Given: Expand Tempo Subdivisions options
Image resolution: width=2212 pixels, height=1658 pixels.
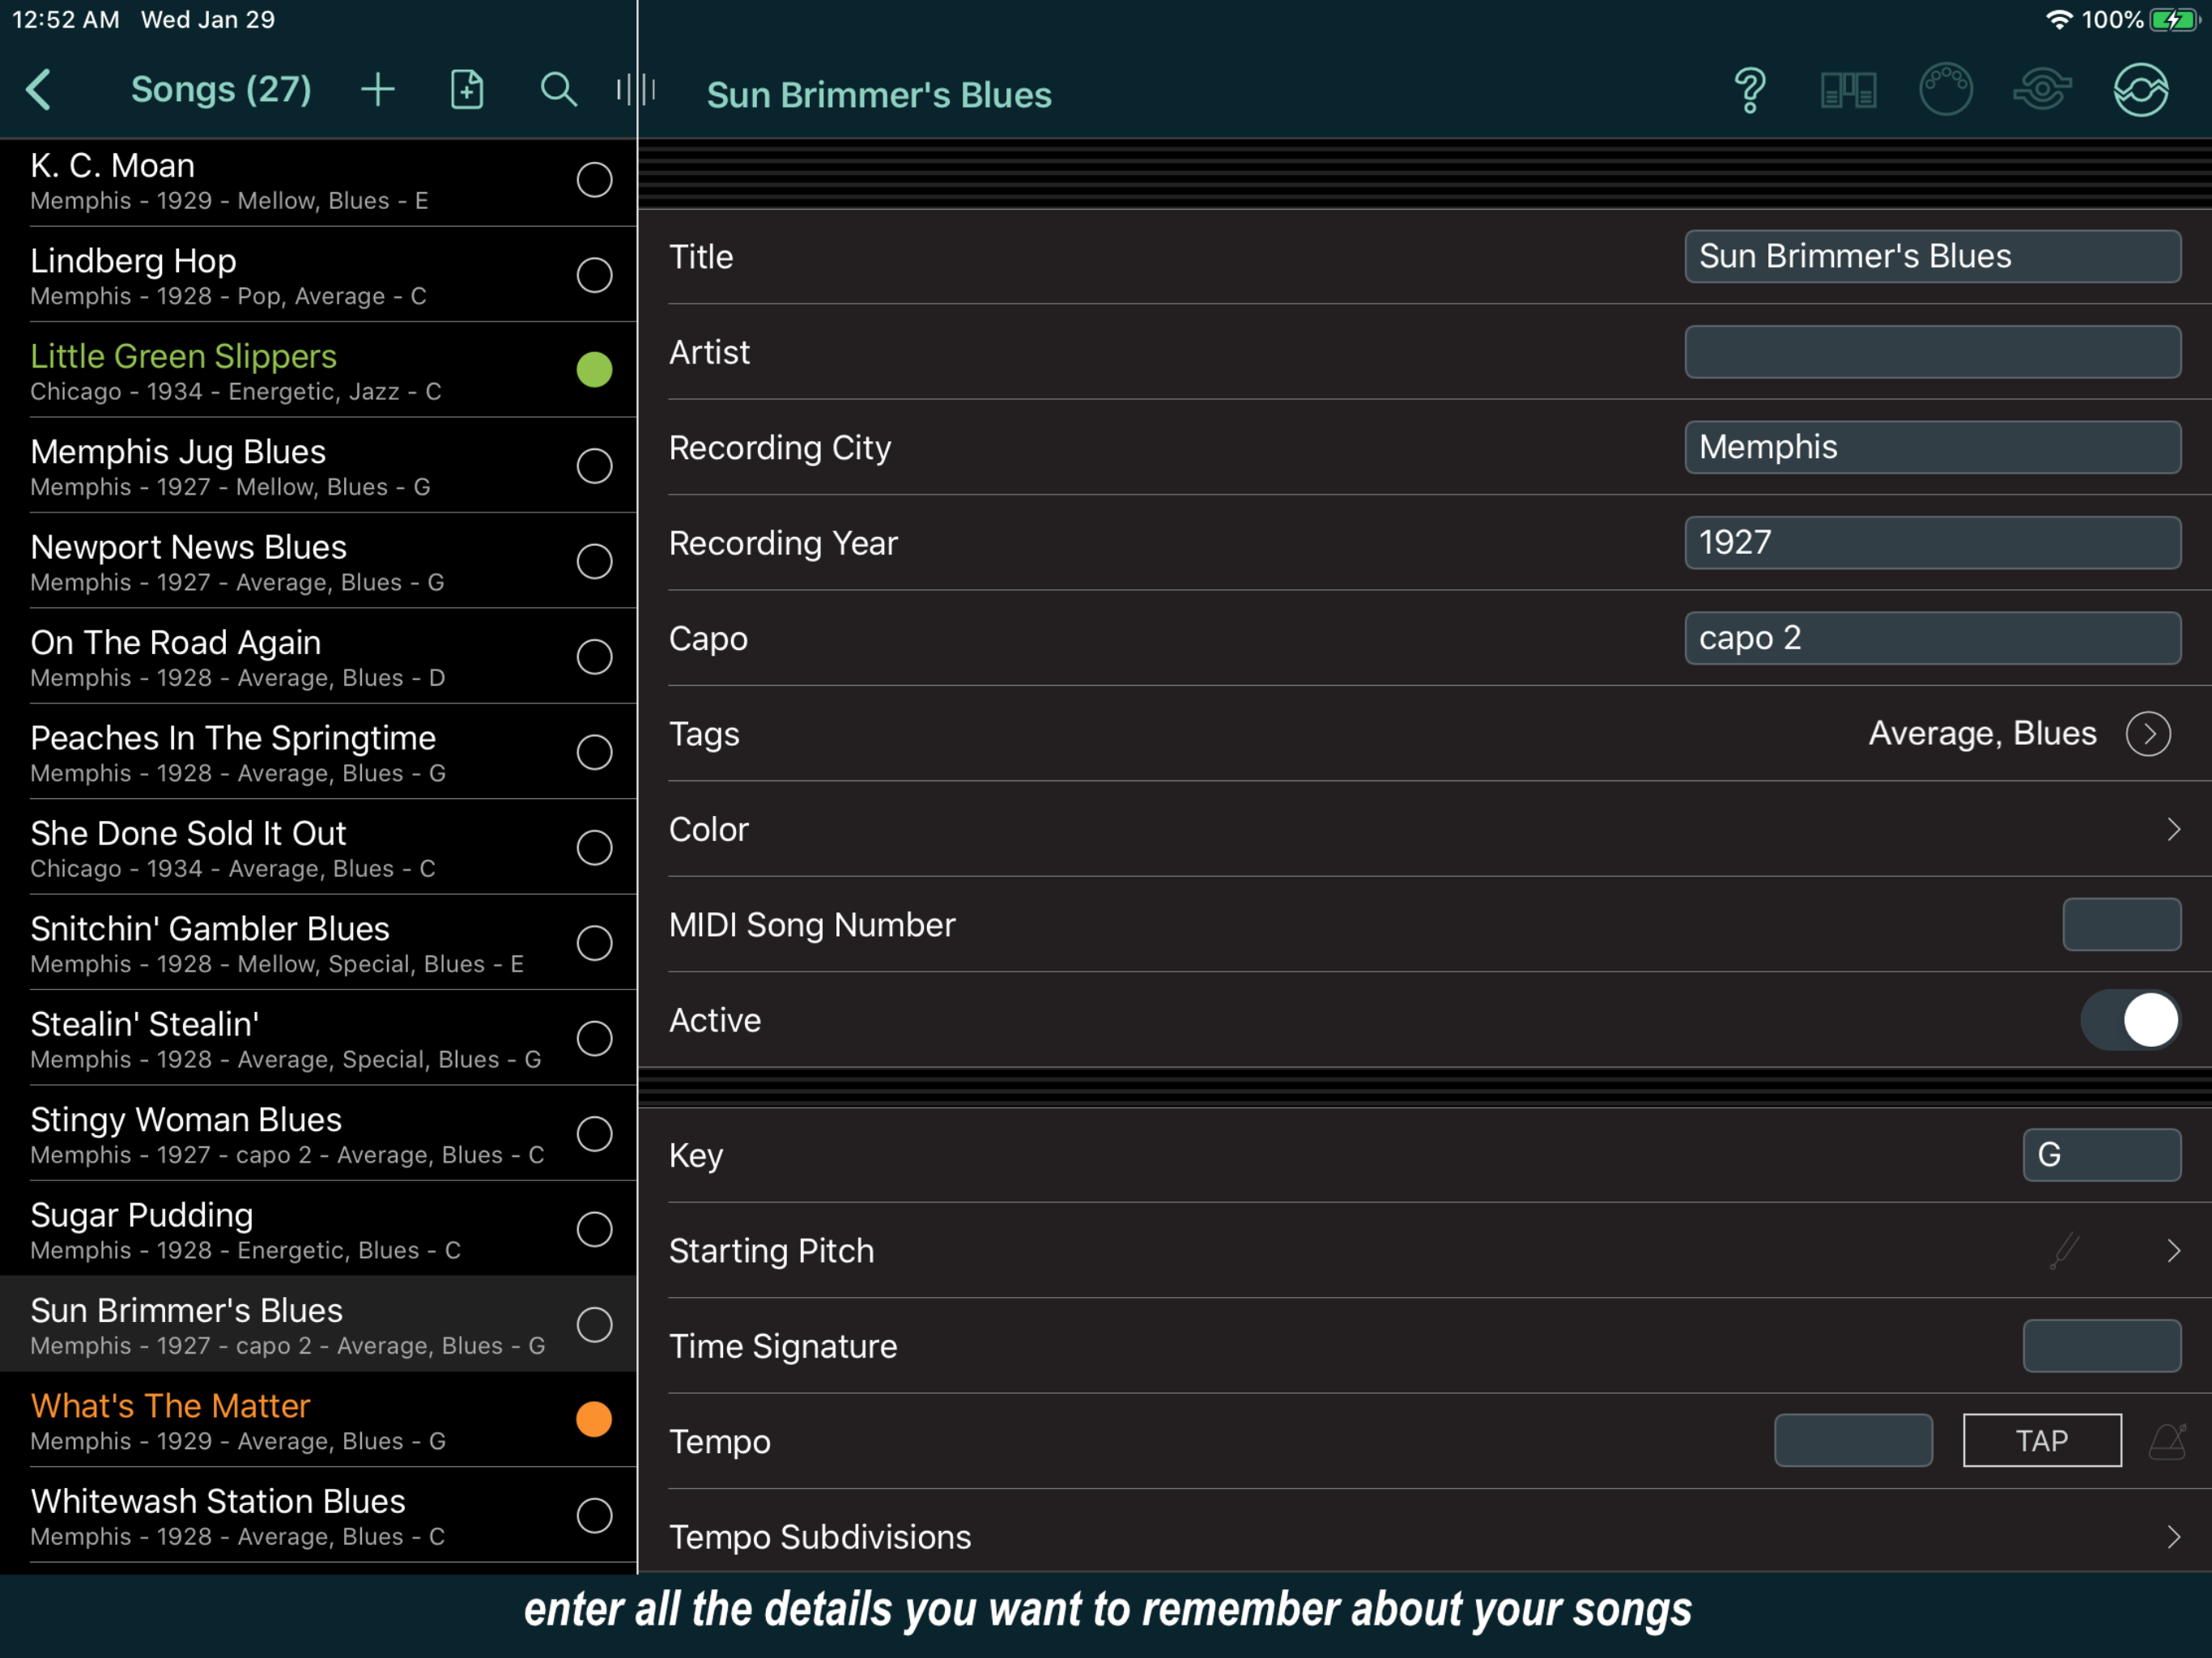Looking at the screenshot, I should click(2172, 1536).
